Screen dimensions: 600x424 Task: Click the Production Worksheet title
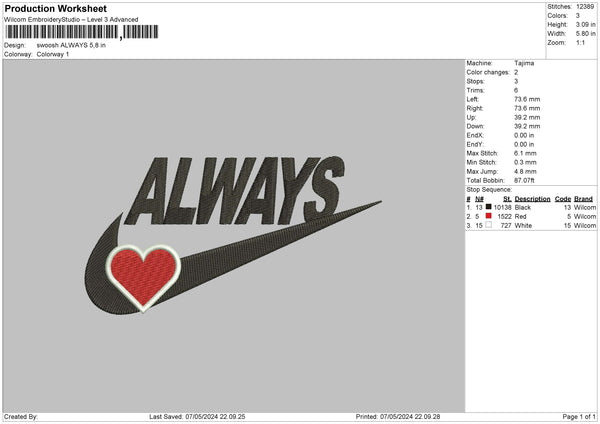[56, 8]
